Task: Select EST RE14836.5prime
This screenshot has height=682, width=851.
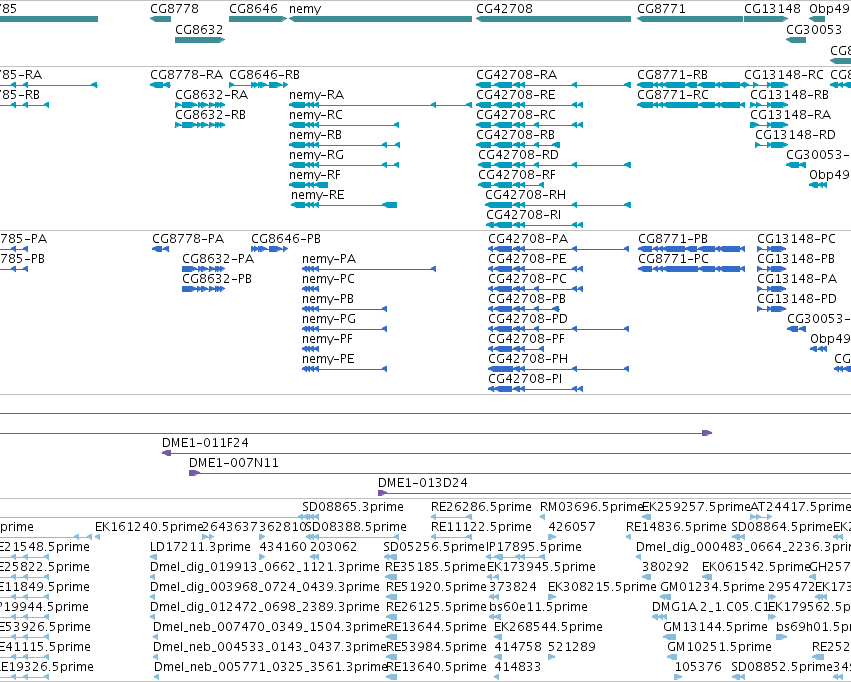Action: [x=676, y=527]
